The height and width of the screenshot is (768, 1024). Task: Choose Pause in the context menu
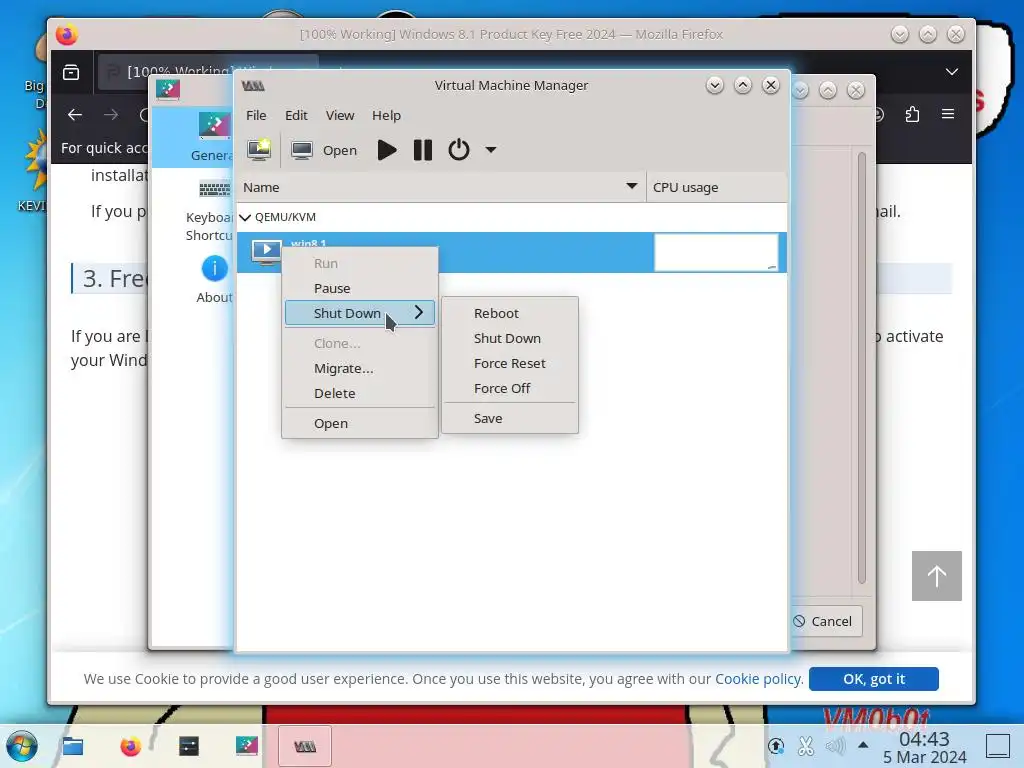(360, 288)
